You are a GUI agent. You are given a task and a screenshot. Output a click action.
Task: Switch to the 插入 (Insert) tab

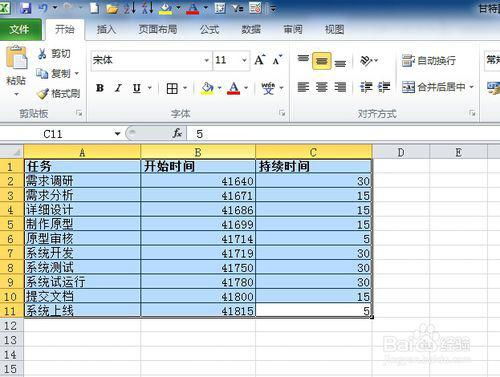point(106,30)
